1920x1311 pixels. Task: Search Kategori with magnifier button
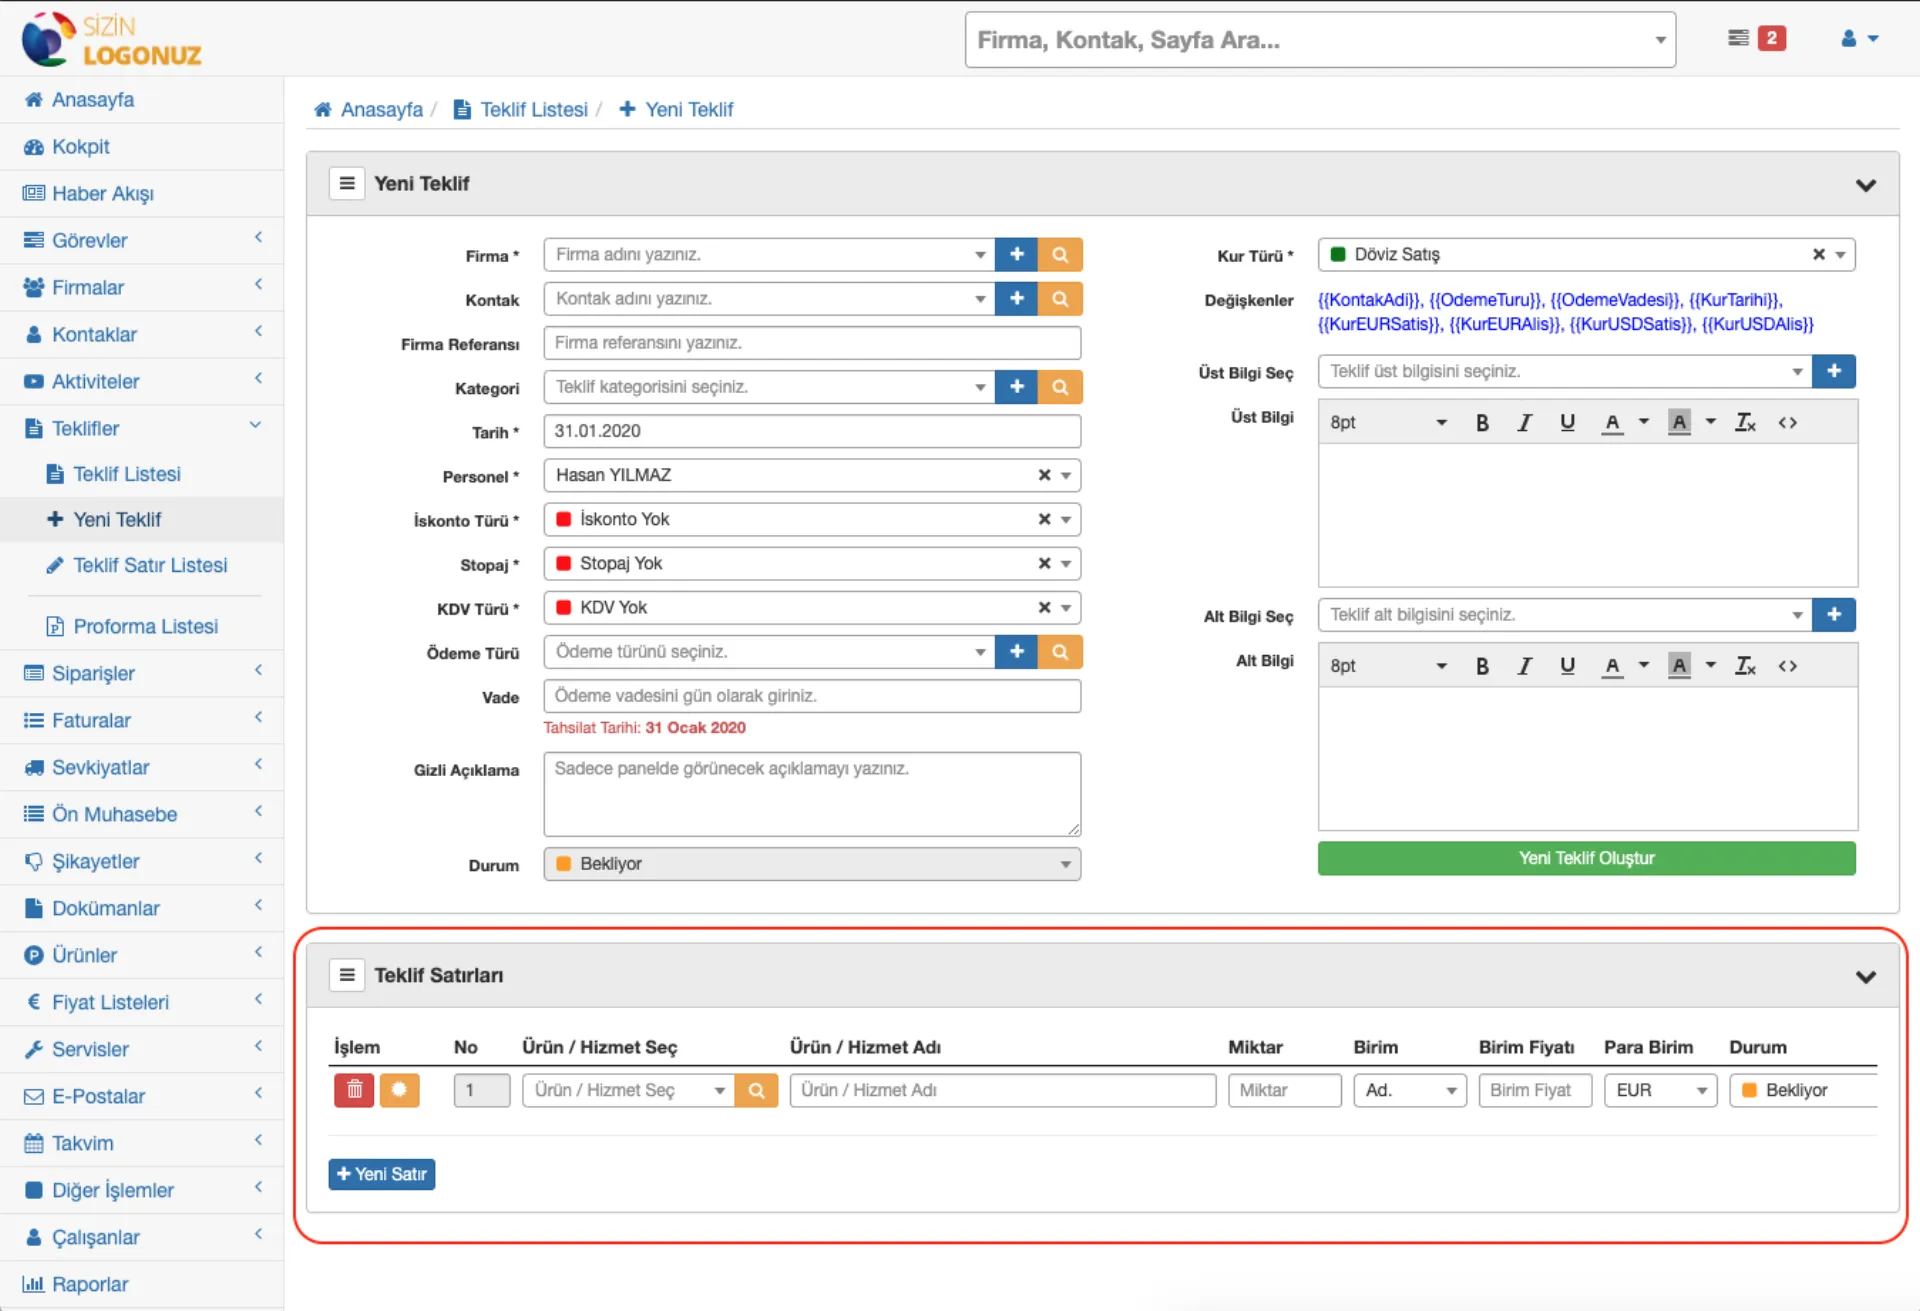[1060, 387]
